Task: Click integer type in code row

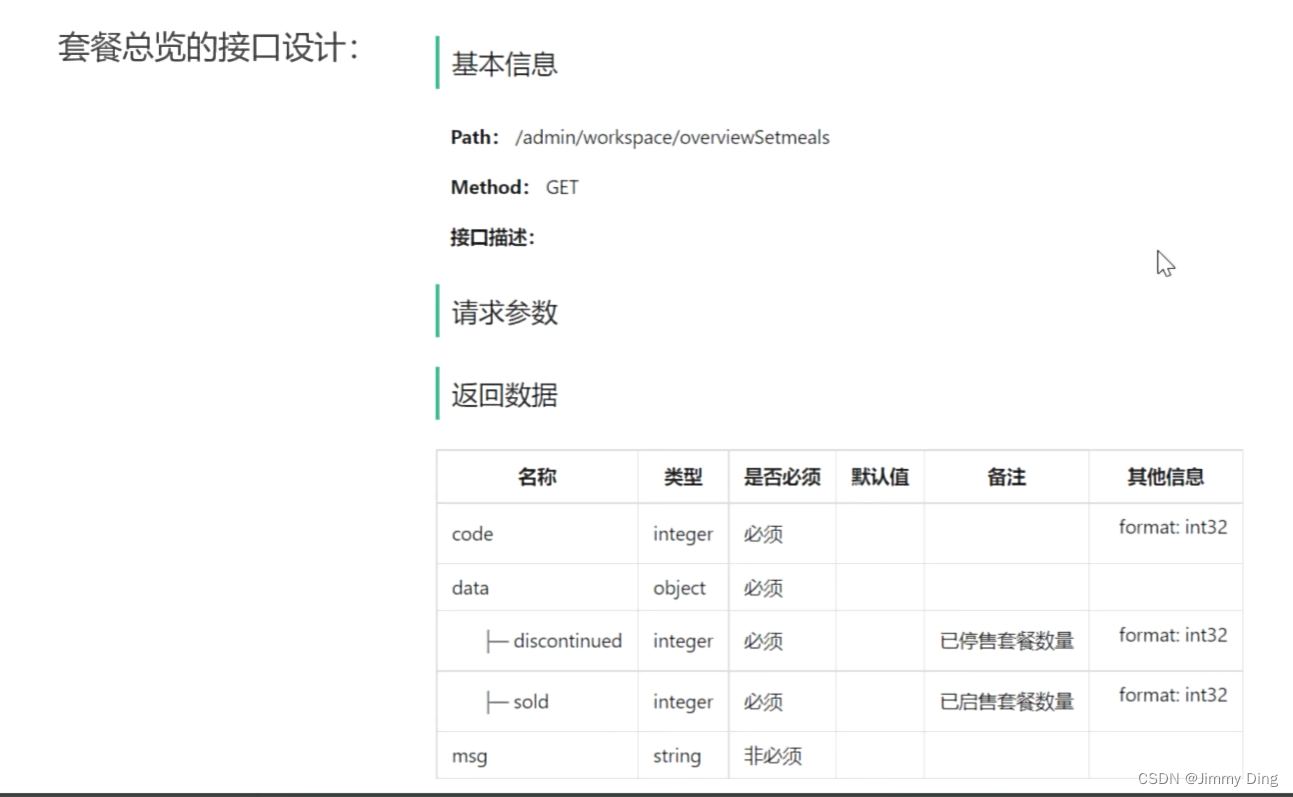Action: coord(683,534)
